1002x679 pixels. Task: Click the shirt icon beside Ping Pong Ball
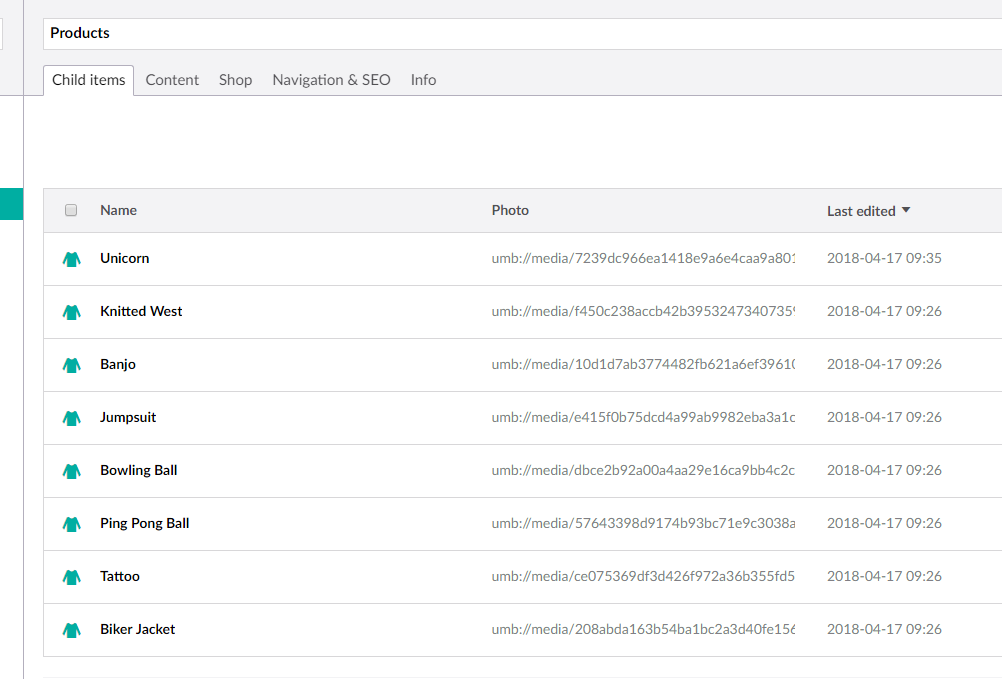(71, 523)
